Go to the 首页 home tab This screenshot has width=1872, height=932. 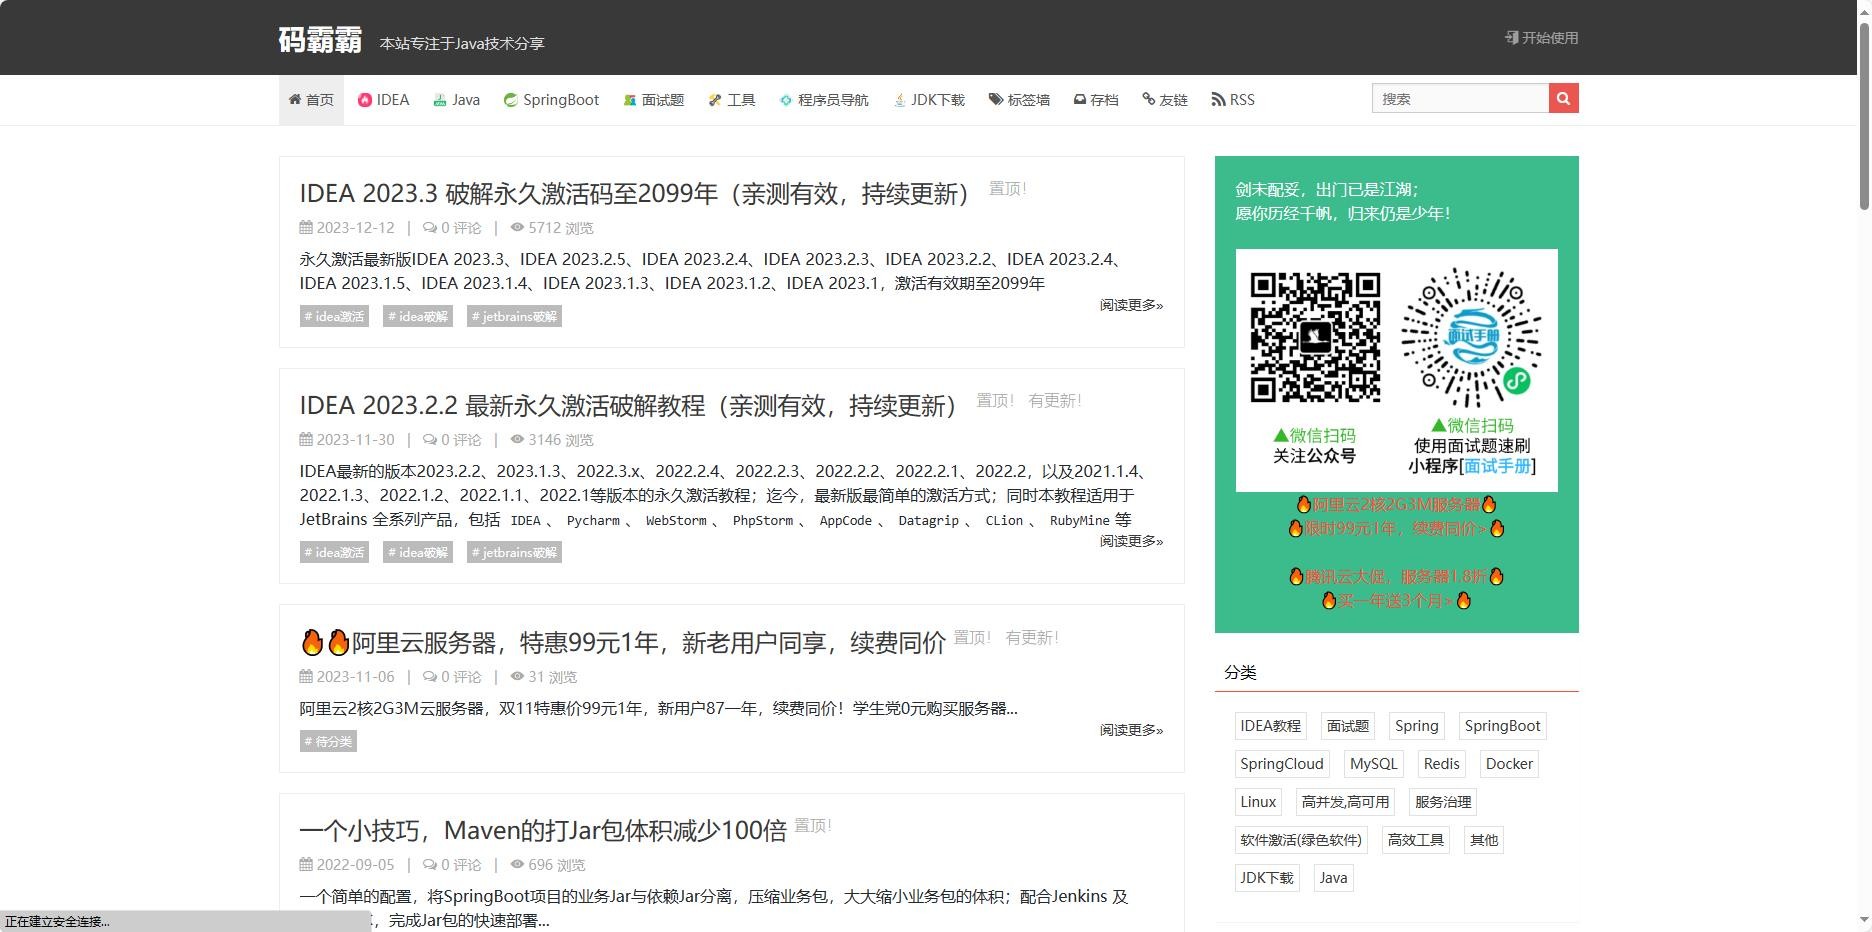[x=311, y=100]
